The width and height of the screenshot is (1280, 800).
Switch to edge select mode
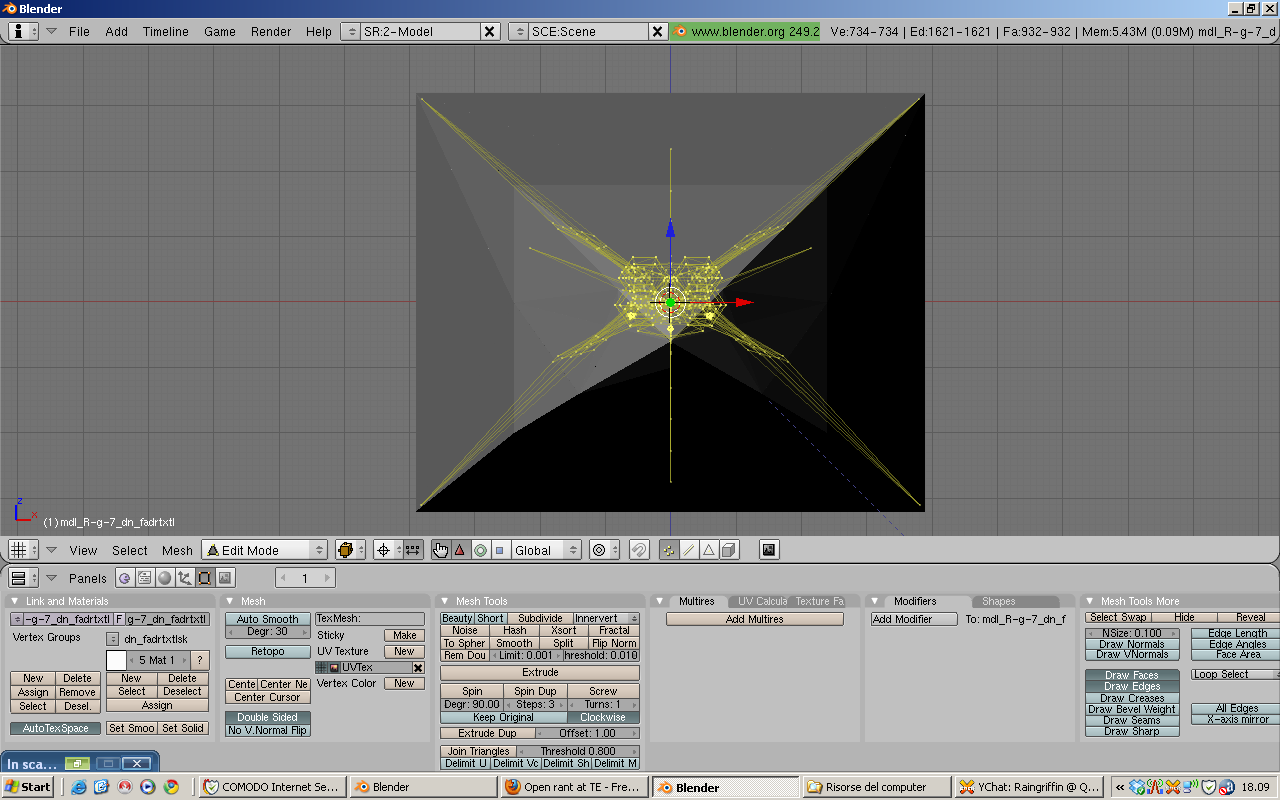coord(689,550)
